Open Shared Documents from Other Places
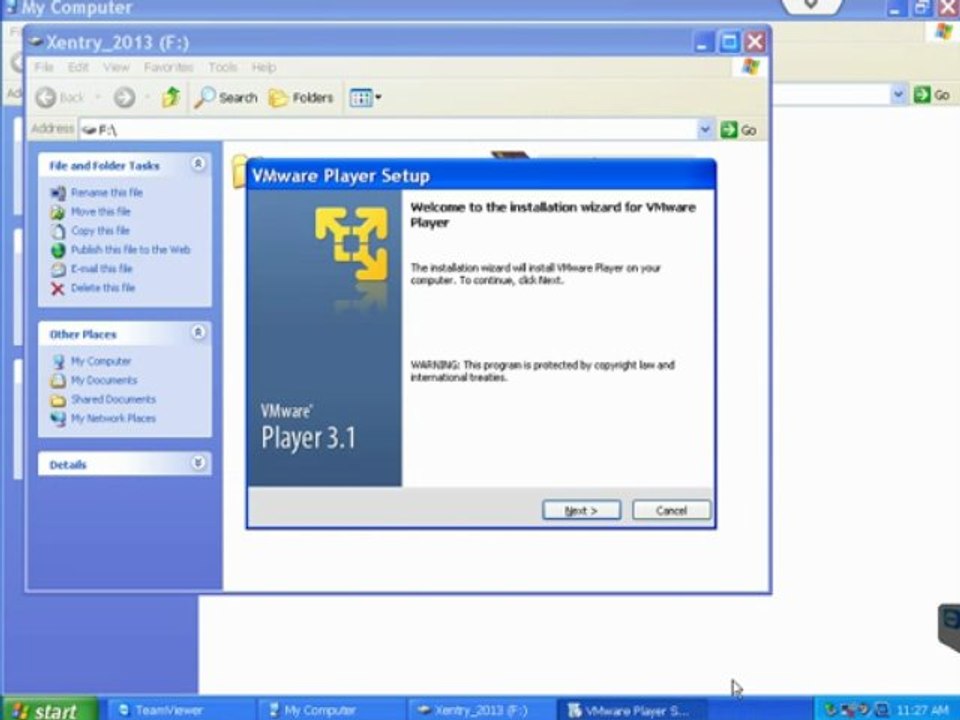Screen dimensions: 960x720 point(113,399)
